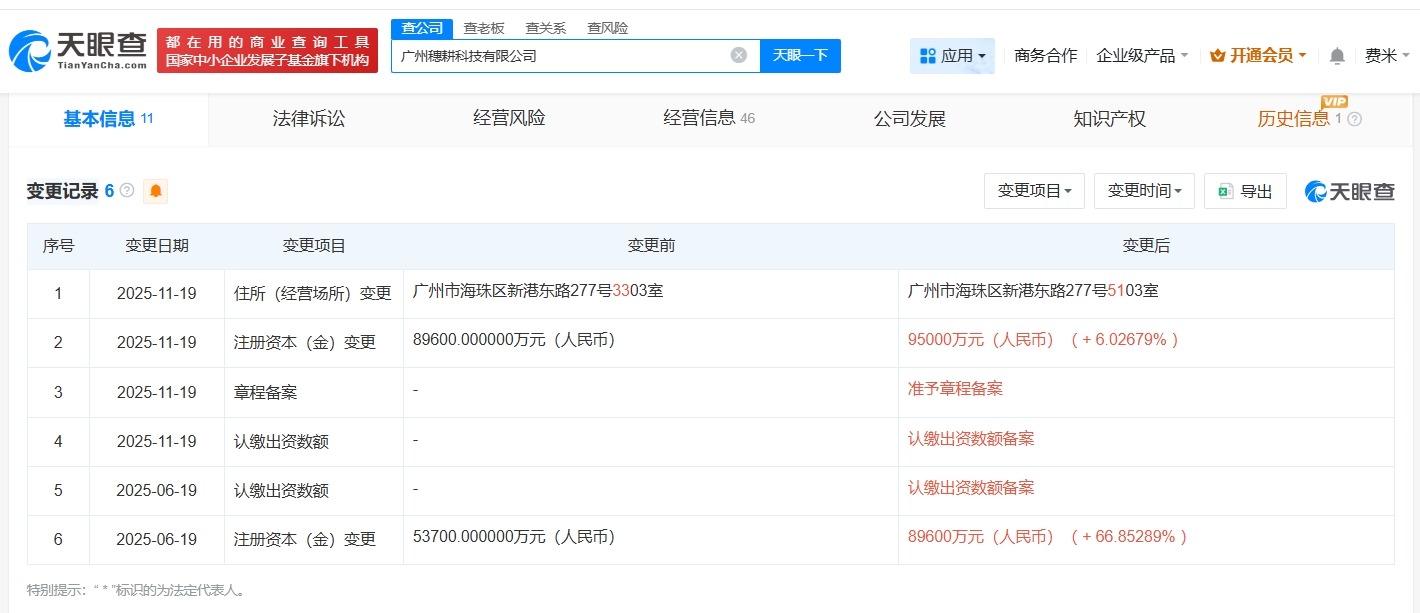Switch to the 法律诉讼 tab
The image size is (1420, 613).
[308, 119]
